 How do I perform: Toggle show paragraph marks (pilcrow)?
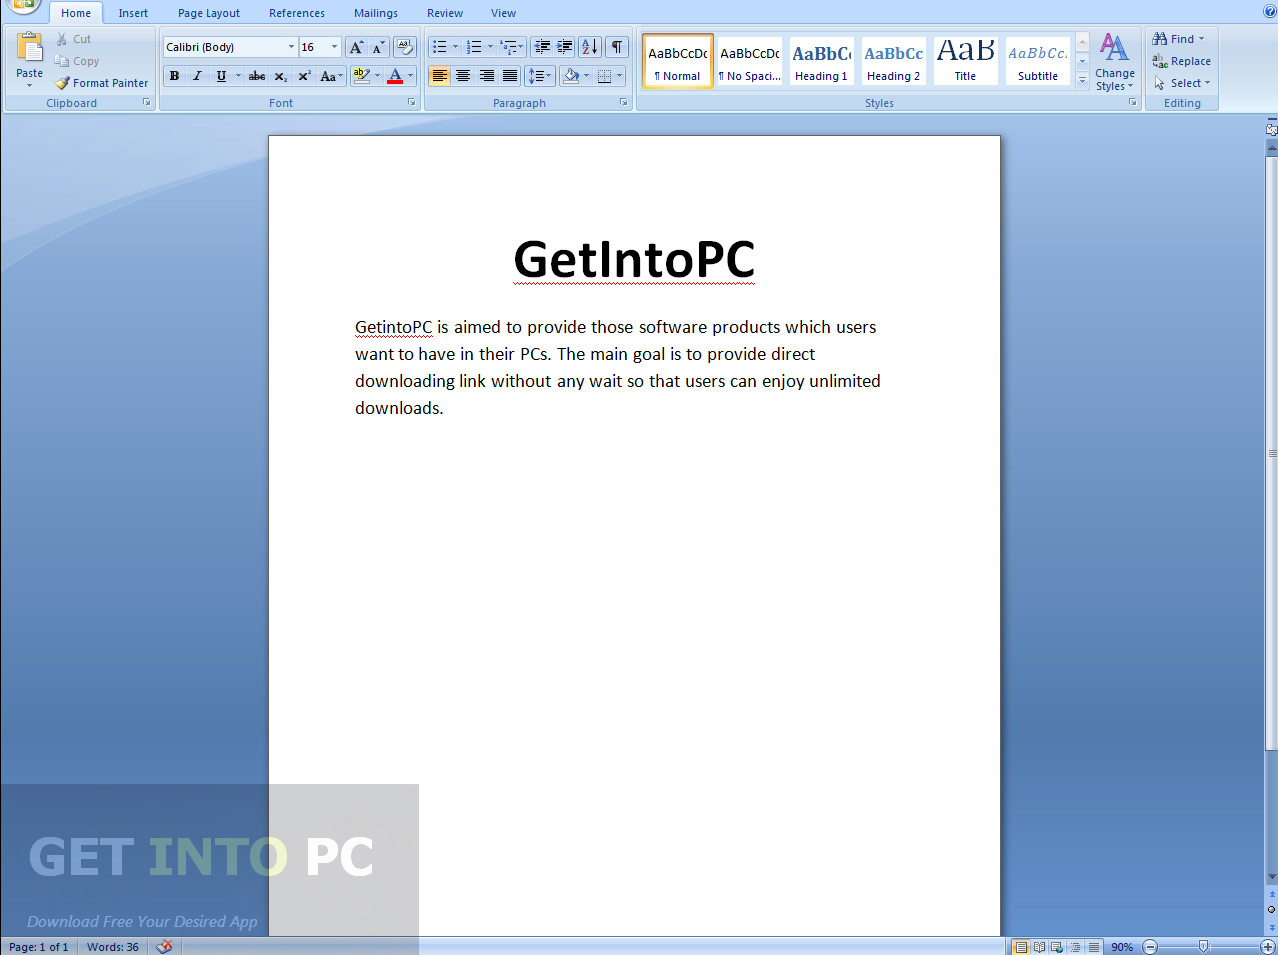[617, 47]
